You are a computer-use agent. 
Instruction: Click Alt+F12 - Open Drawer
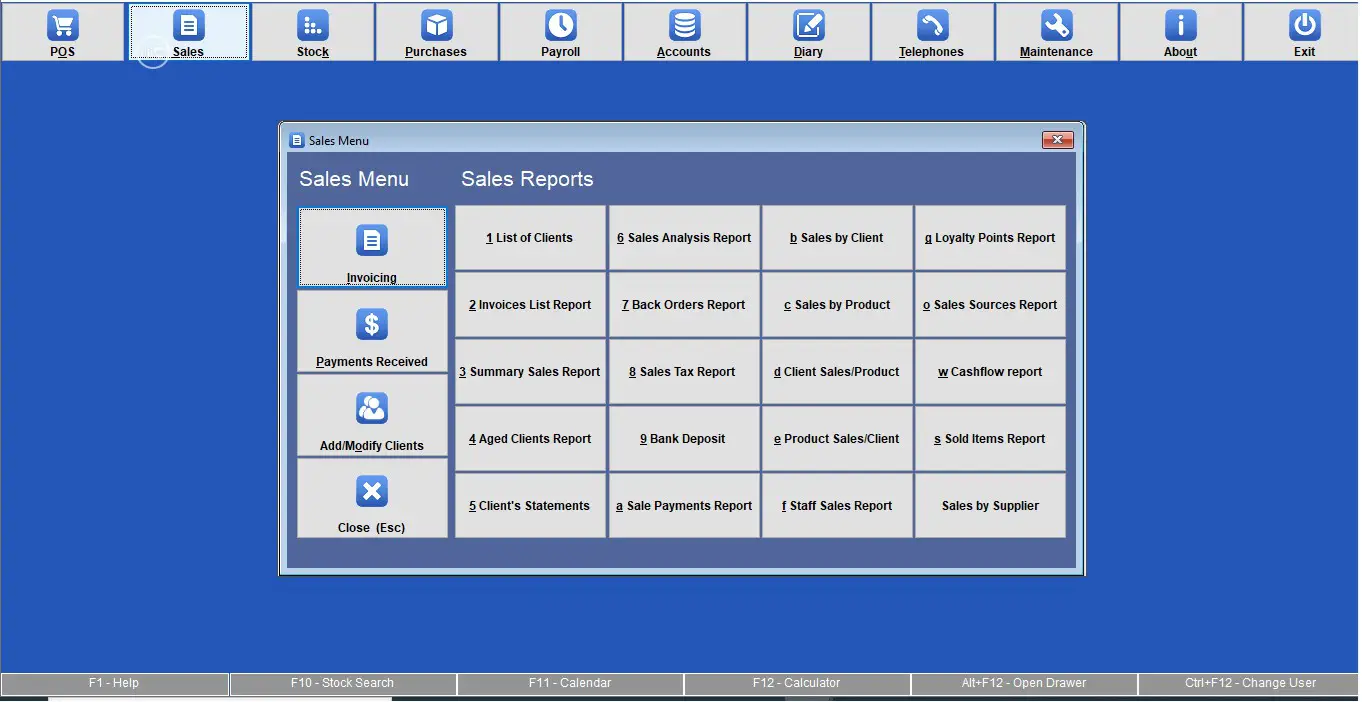1024,684
